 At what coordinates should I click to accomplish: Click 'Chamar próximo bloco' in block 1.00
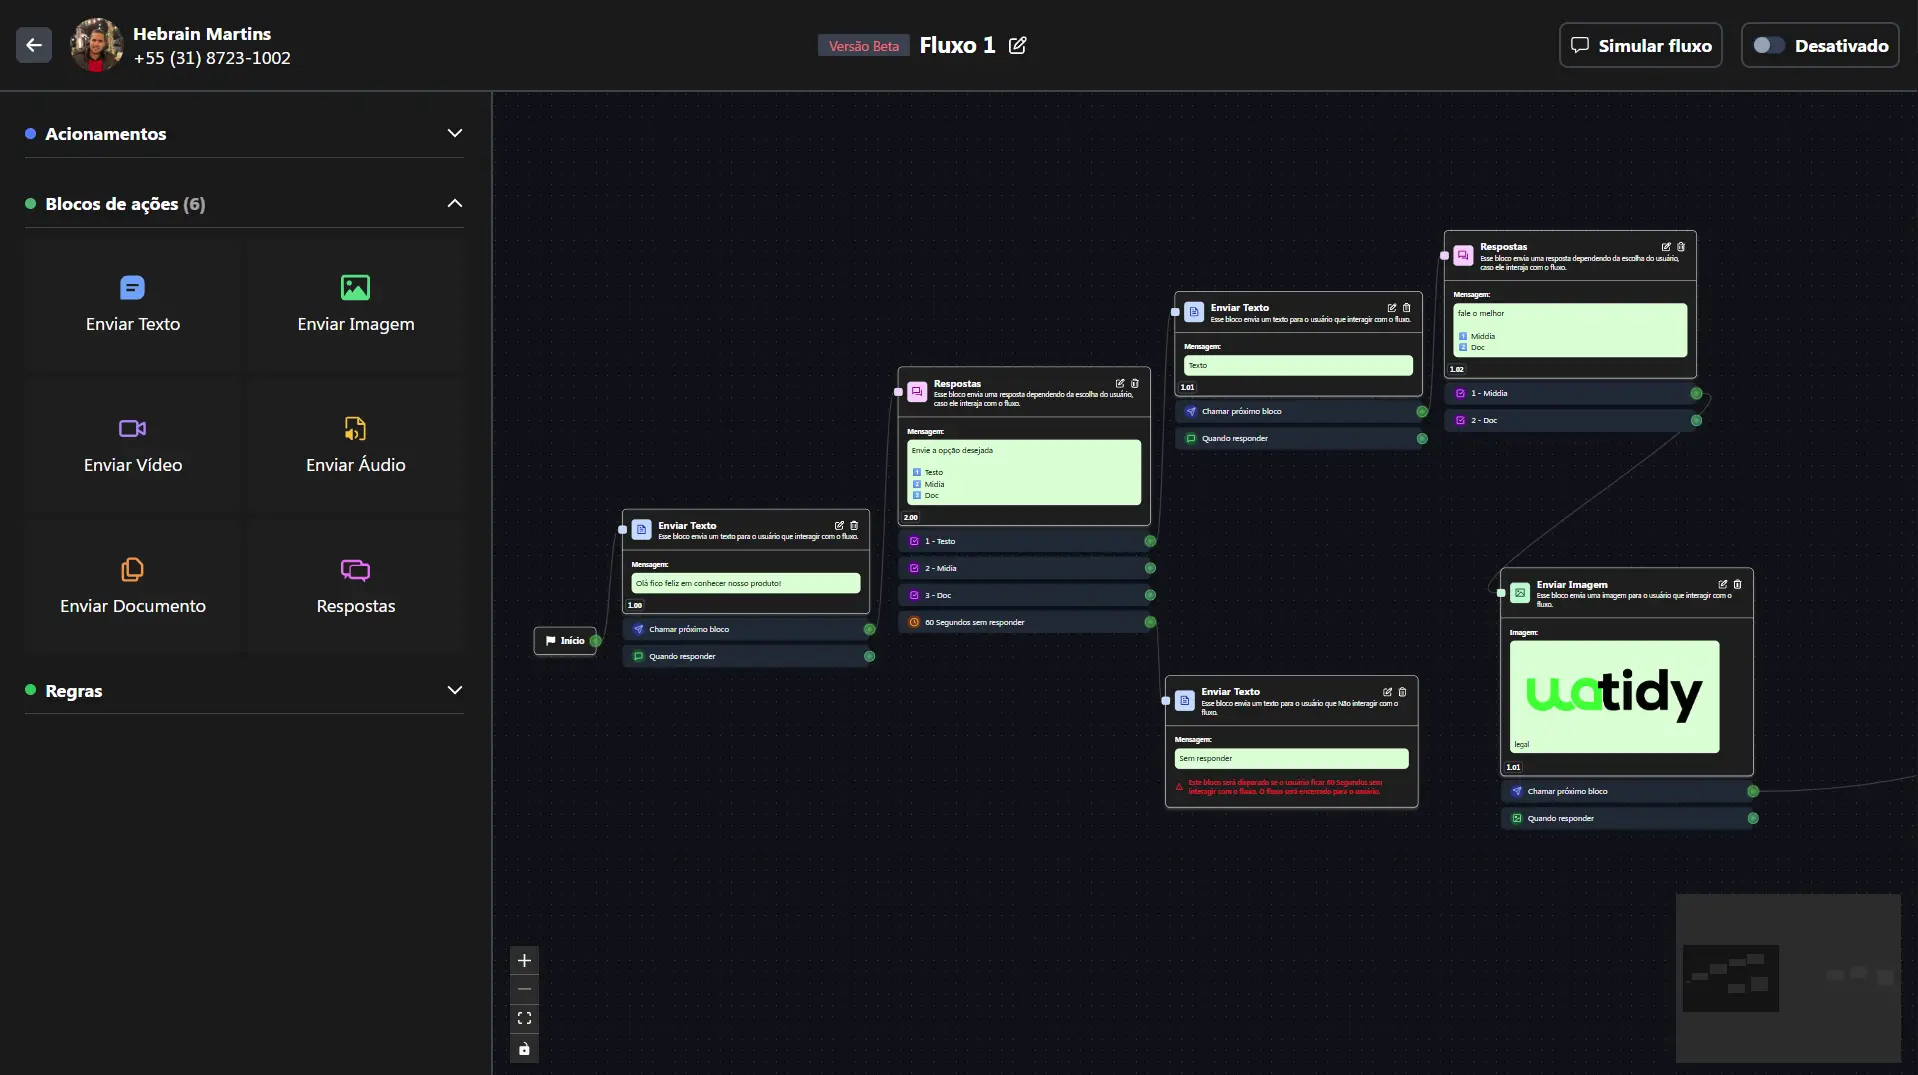(x=748, y=629)
